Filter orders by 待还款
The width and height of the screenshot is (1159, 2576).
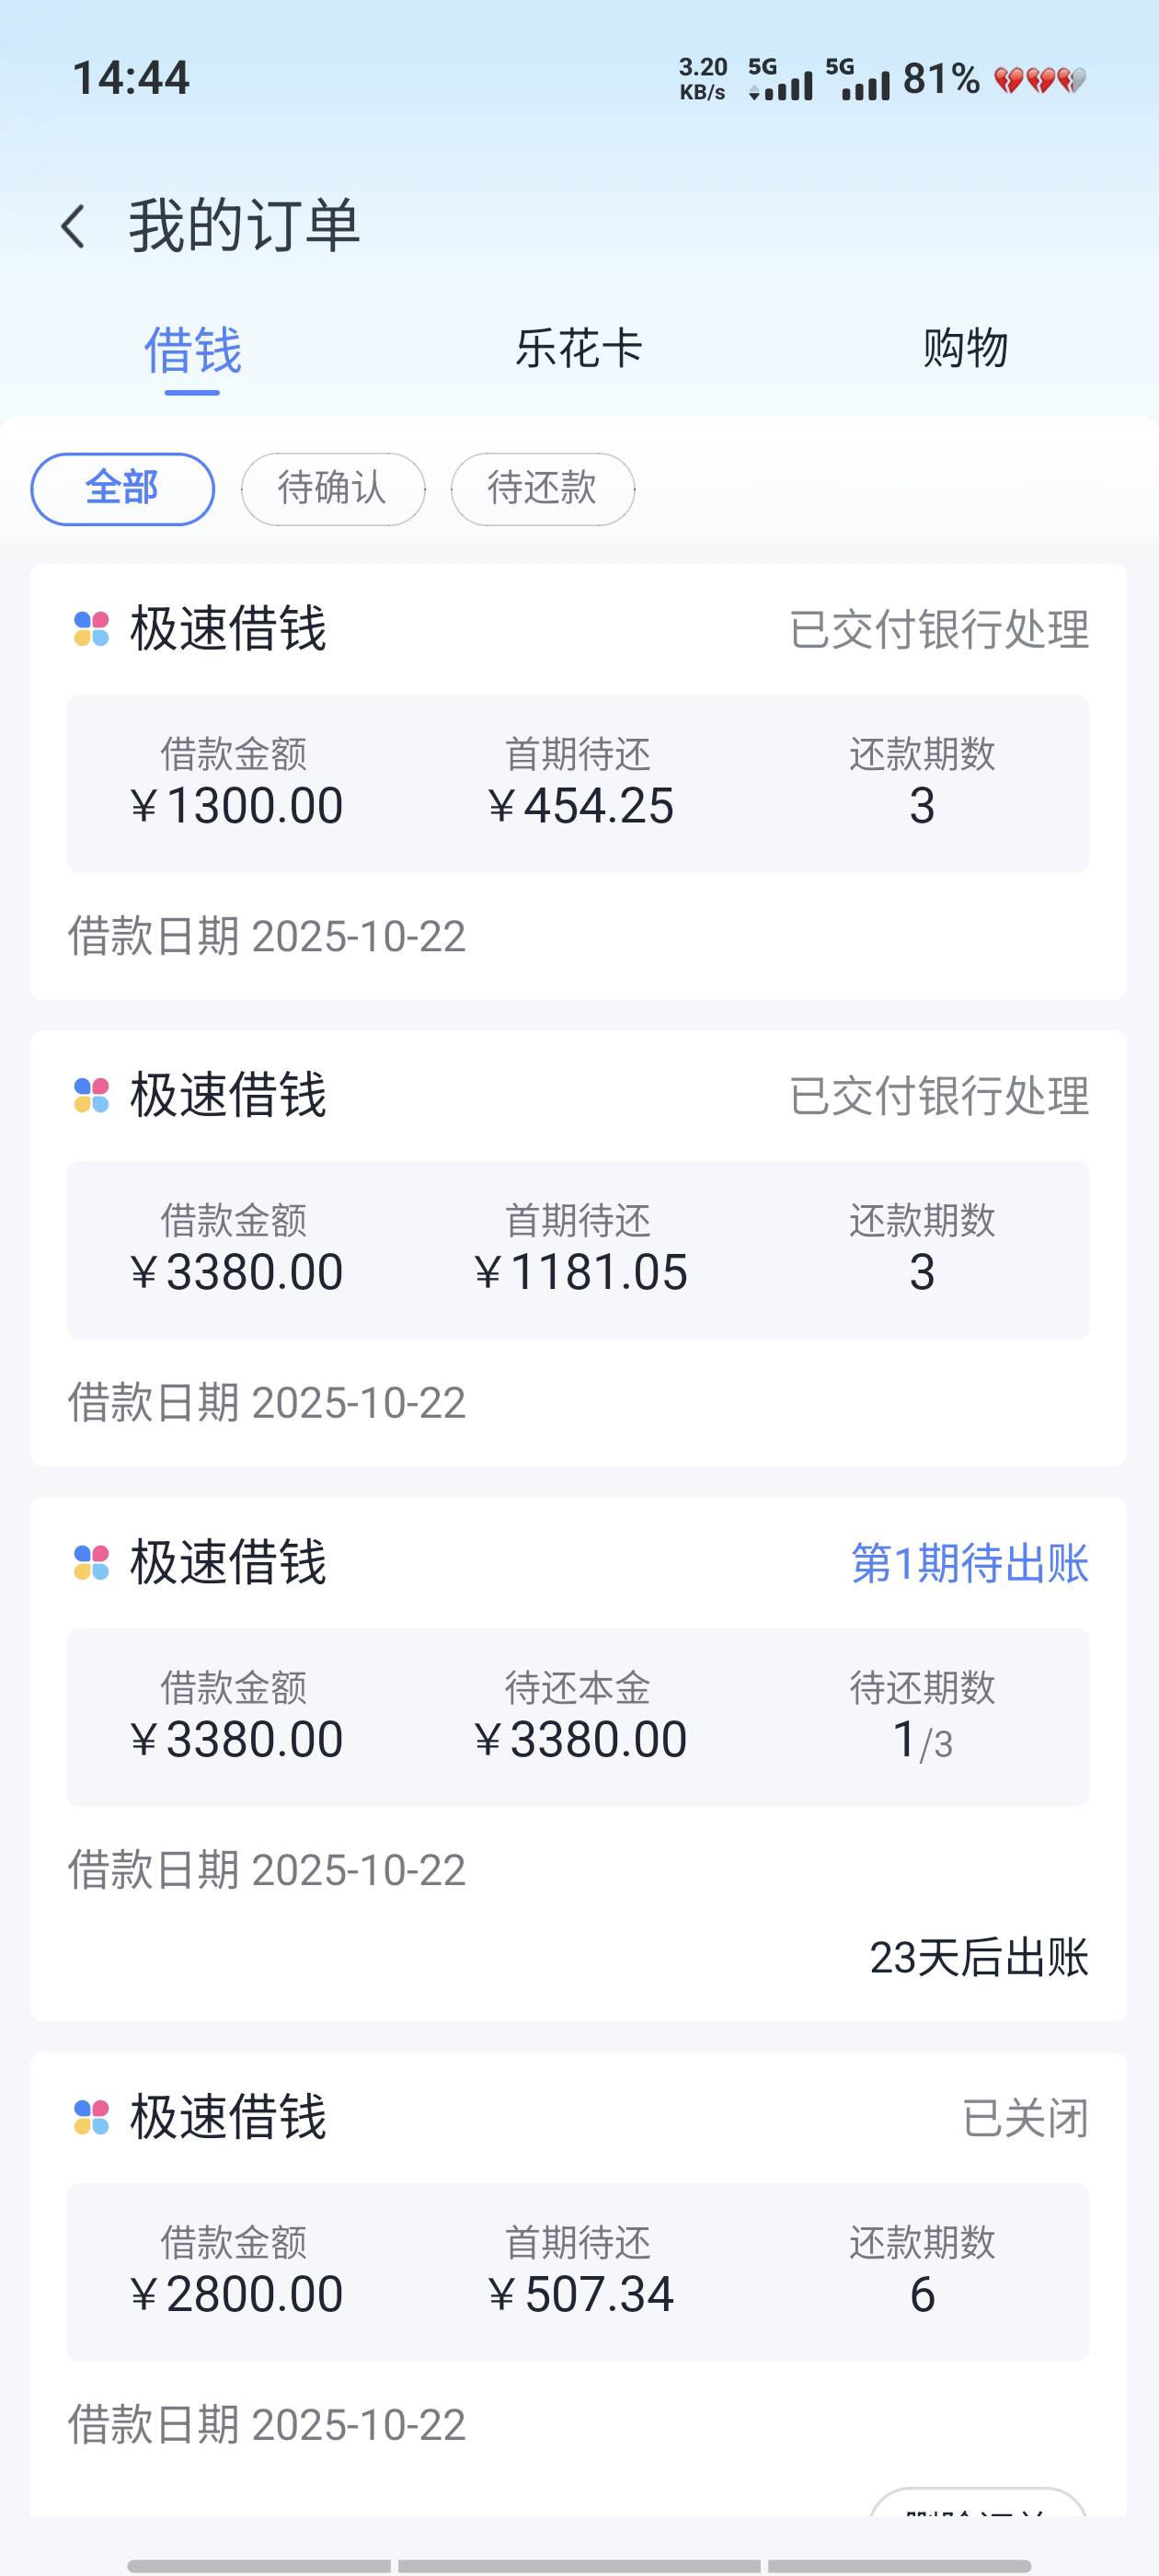coord(542,489)
